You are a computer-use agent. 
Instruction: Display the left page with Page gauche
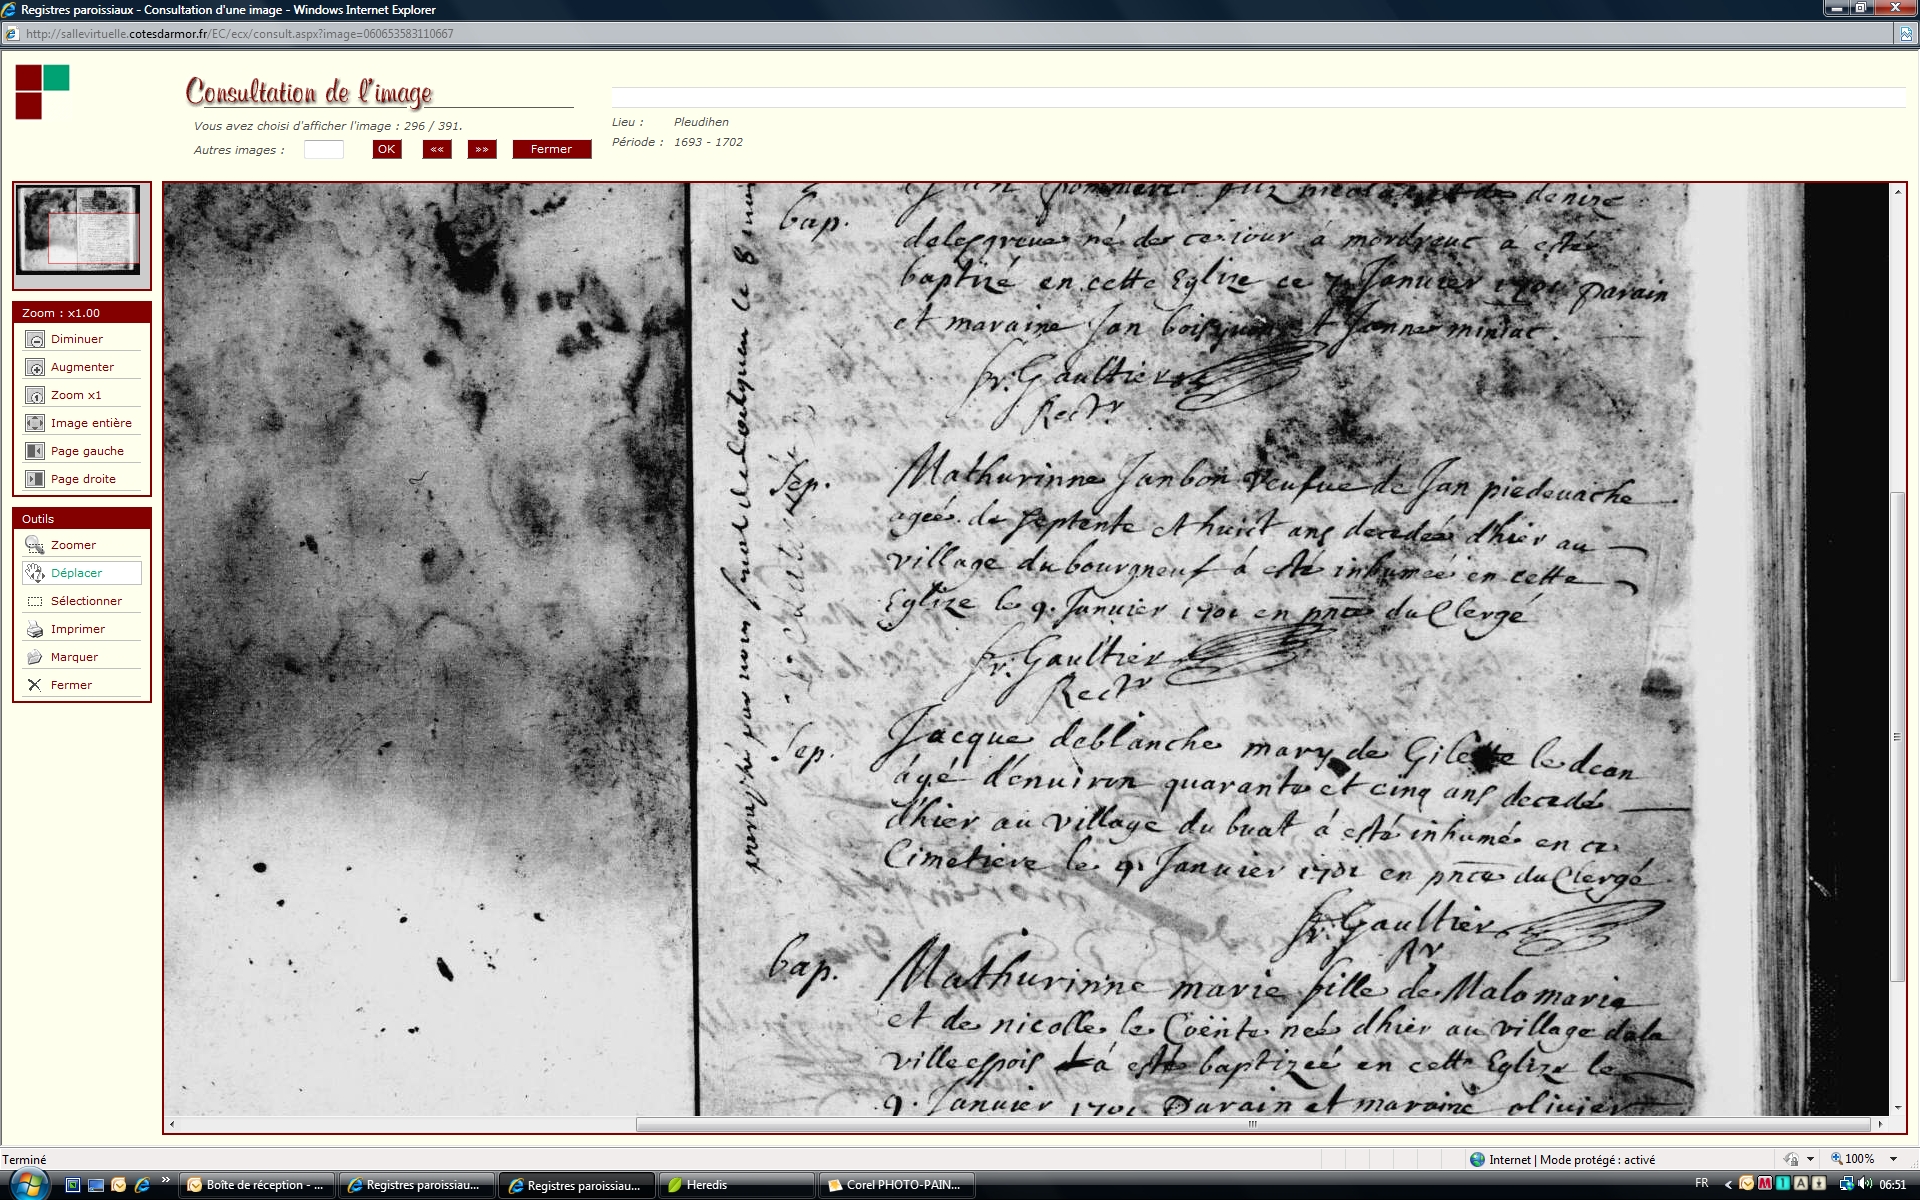point(35,452)
